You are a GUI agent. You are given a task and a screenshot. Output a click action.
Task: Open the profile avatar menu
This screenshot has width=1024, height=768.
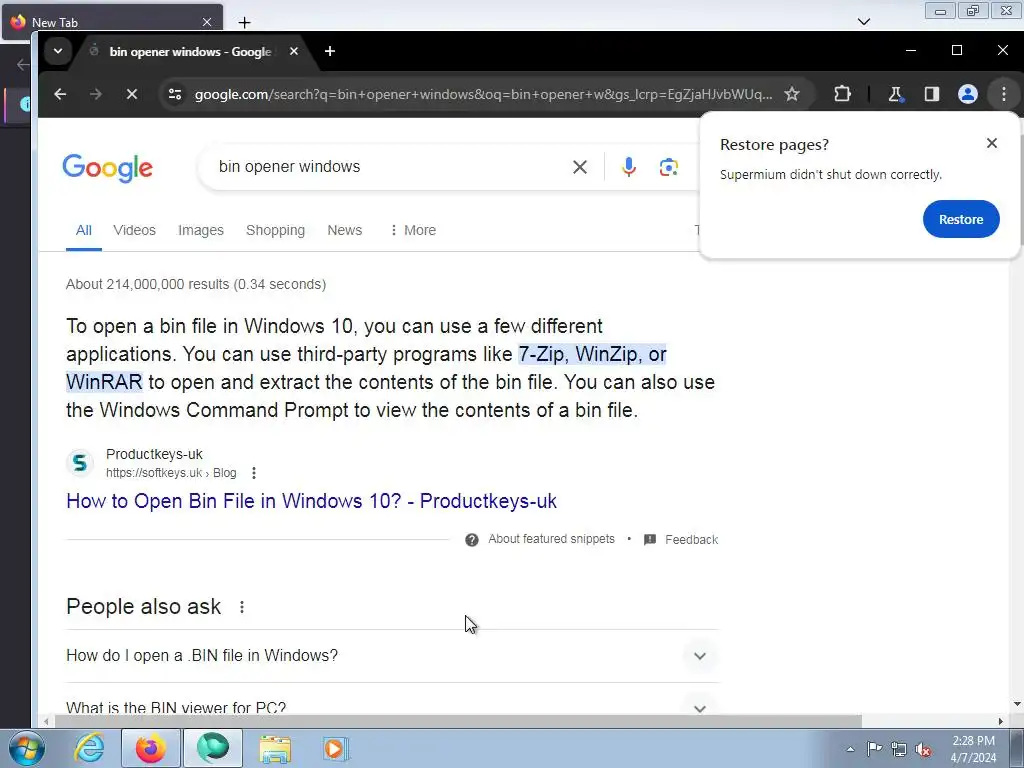(x=968, y=94)
